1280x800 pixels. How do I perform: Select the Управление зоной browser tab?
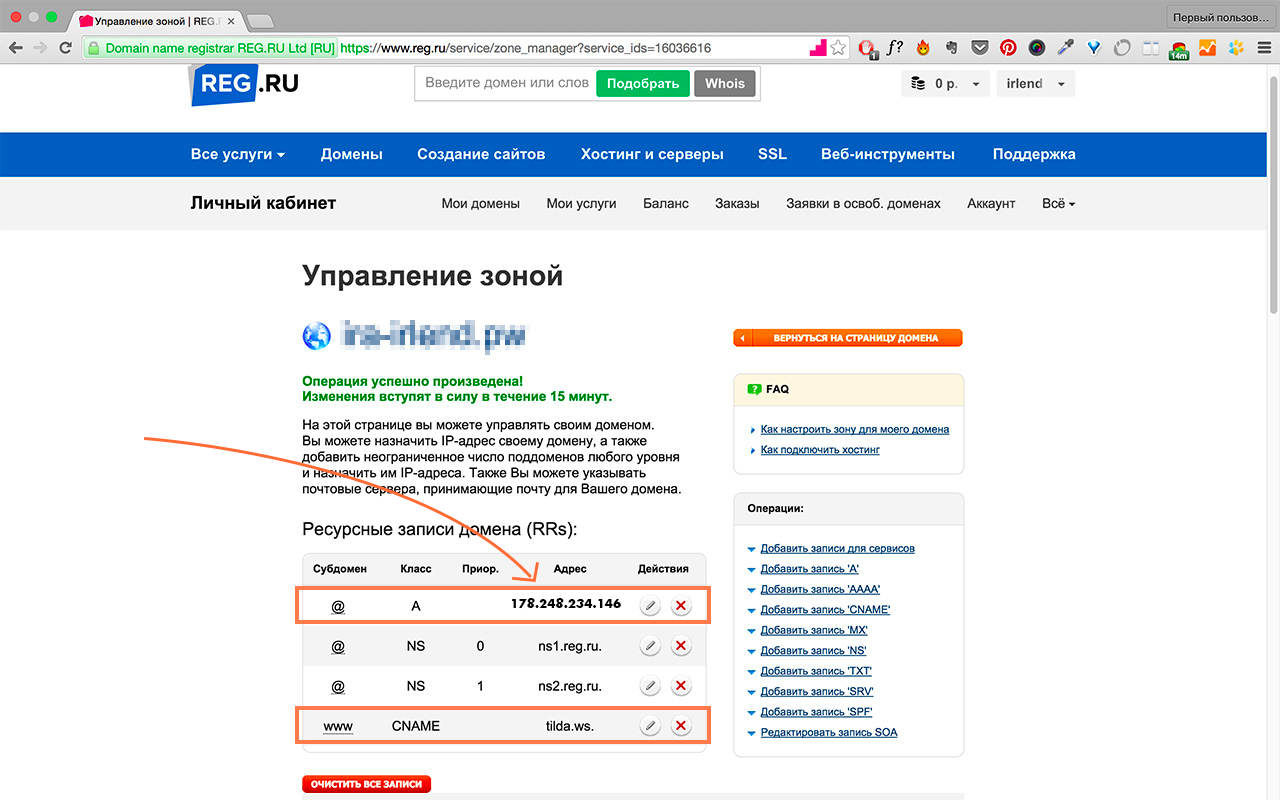(155, 20)
